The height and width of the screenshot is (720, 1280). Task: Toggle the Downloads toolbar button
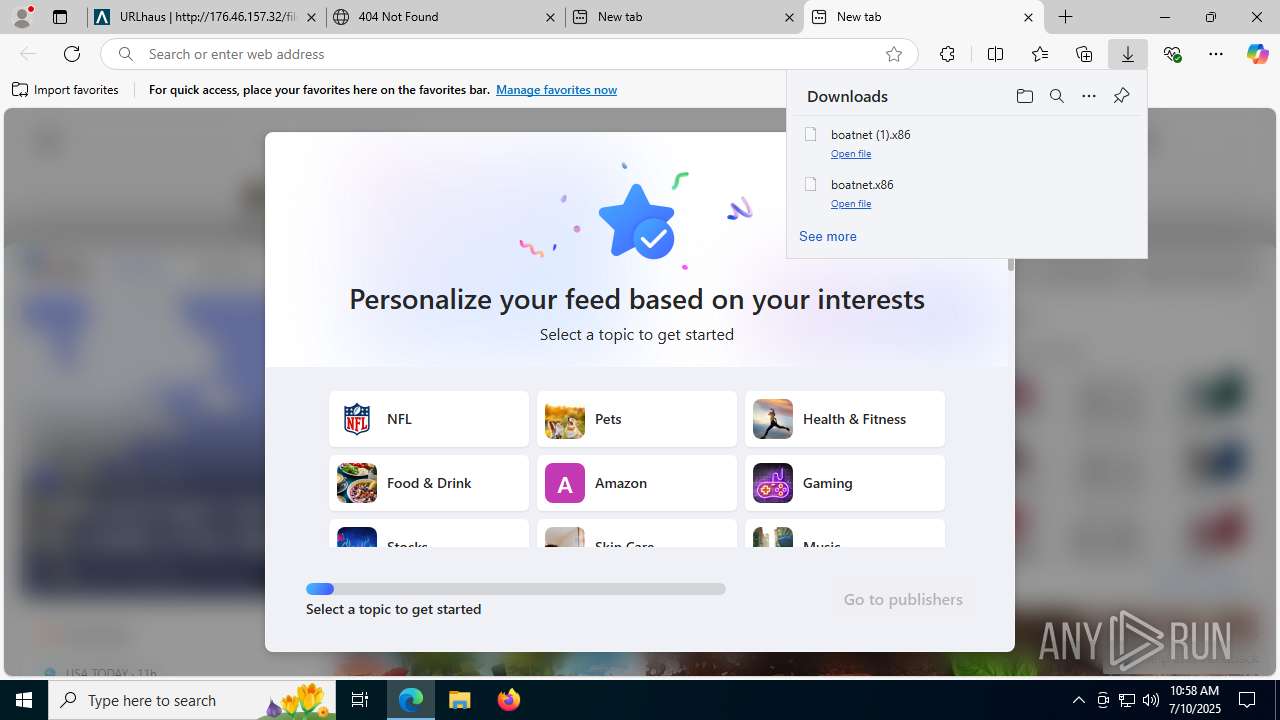tap(1128, 54)
